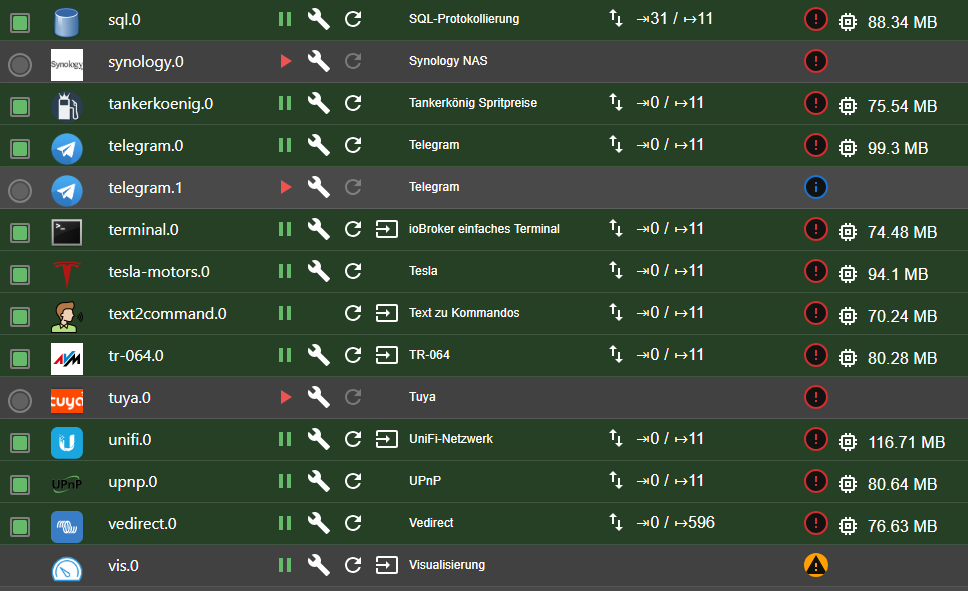
Task: Toggle the upnp.0 green checkbox
Action: [x=20, y=485]
